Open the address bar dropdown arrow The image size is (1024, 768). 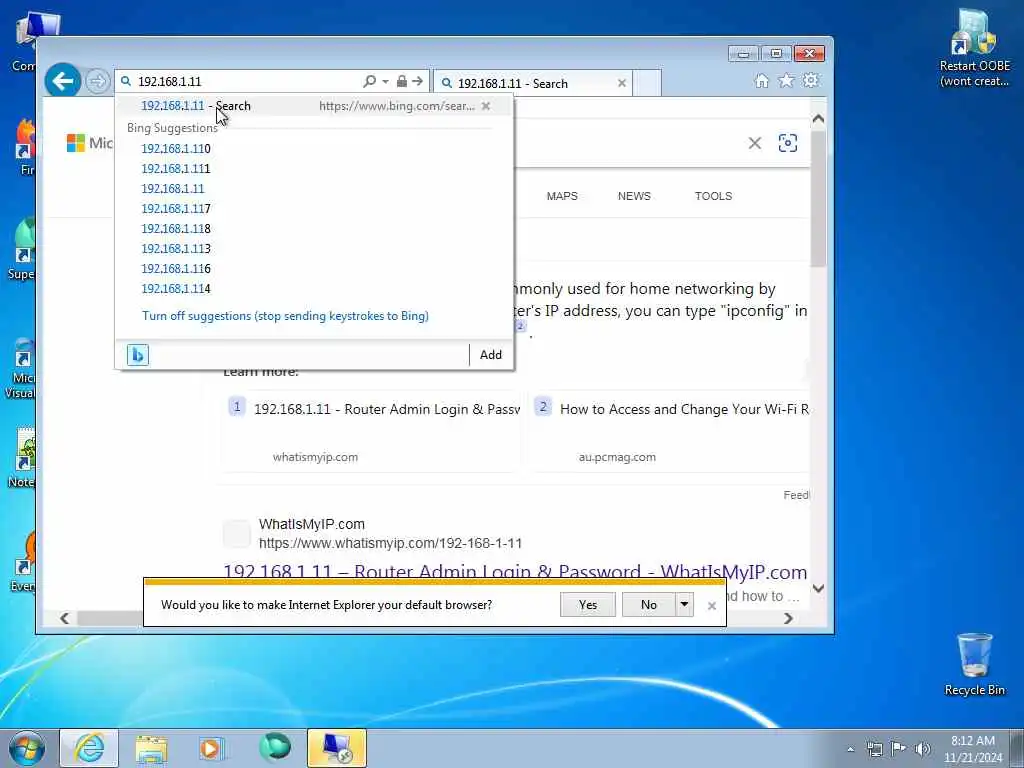point(385,82)
